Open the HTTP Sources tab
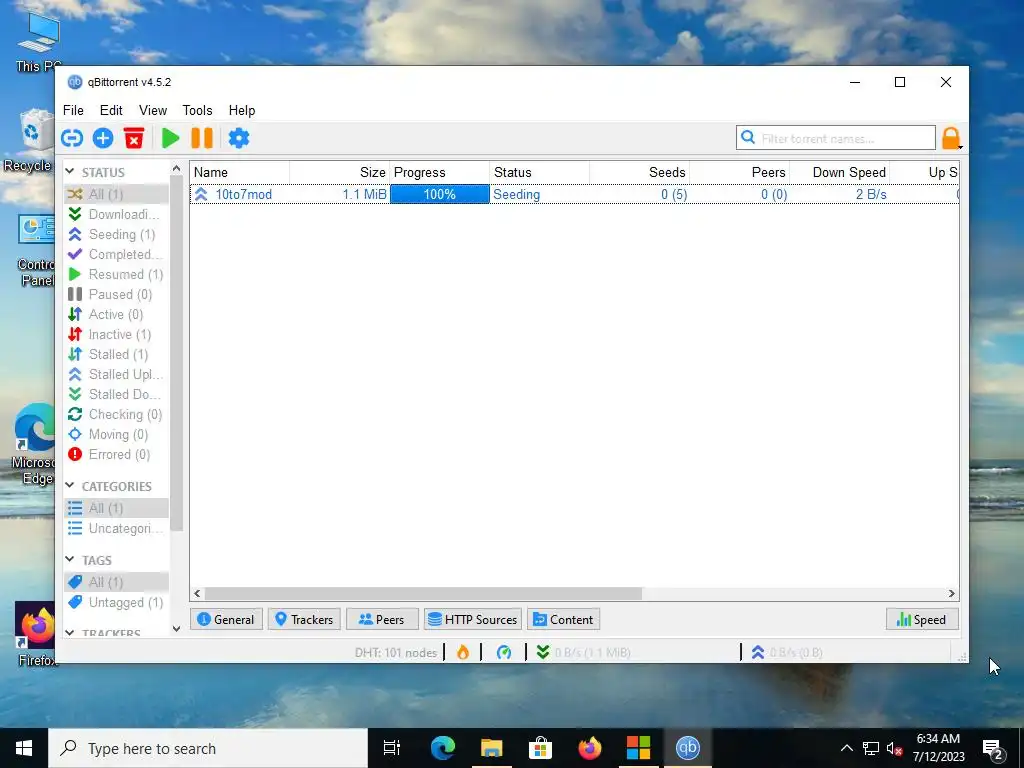 tap(473, 619)
